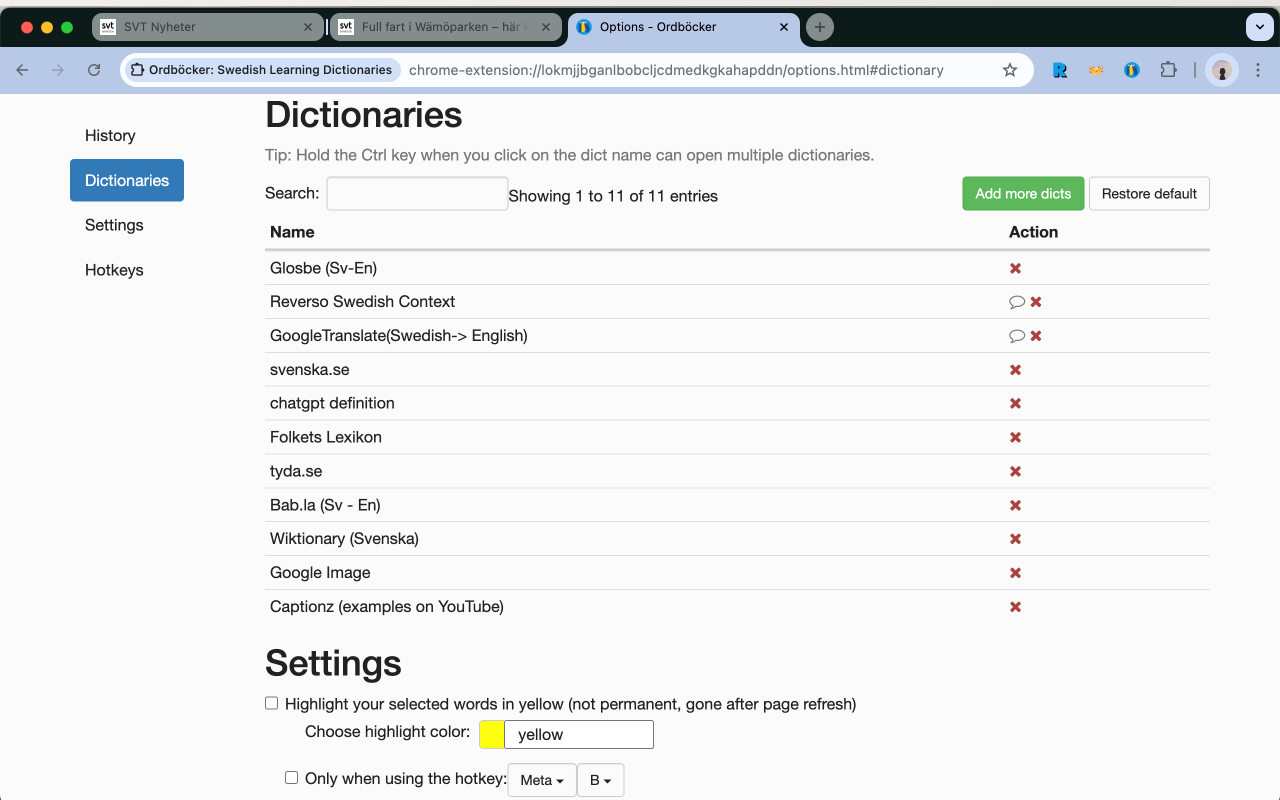Screen dimensions: 1280x800
Task: Delete the chatgpt definition entry
Action: click(x=1015, y=403)
